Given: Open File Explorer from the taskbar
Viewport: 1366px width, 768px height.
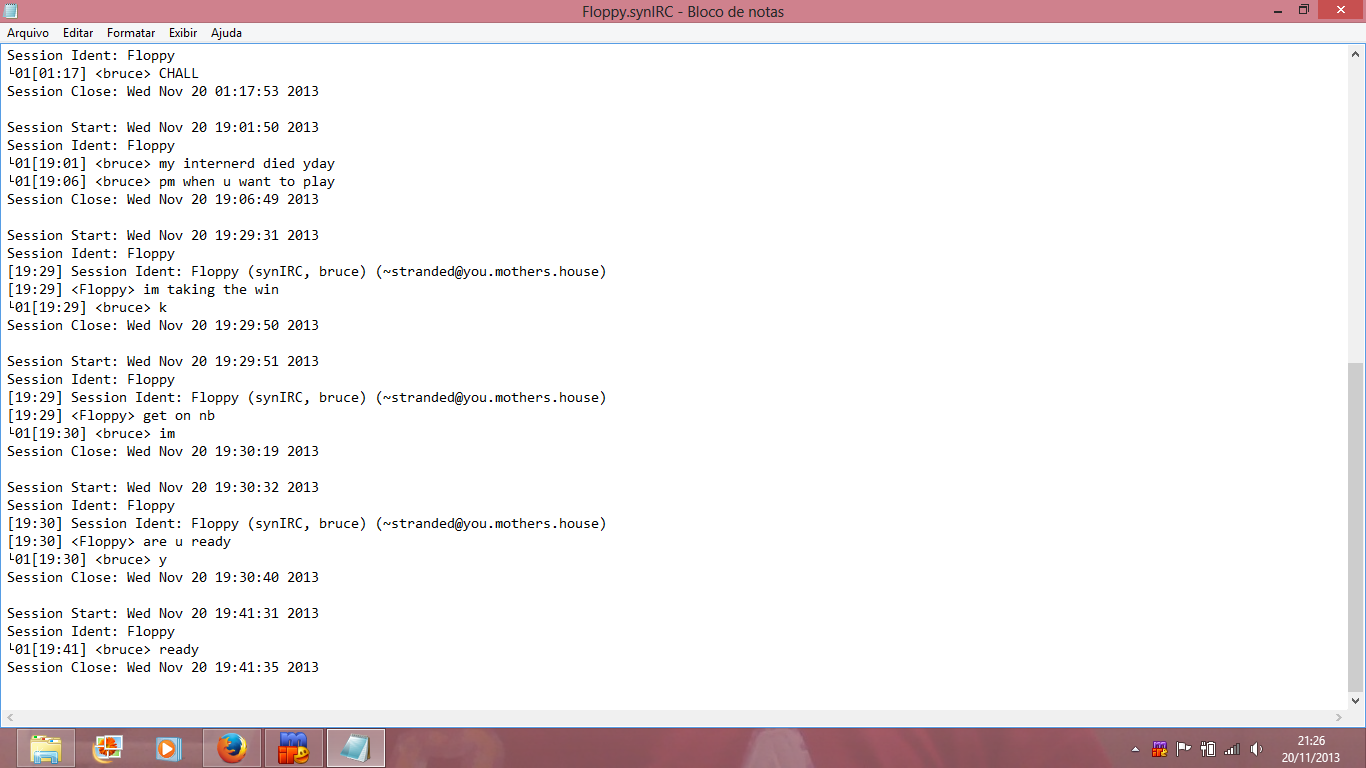Looking at the screenshot, I should (46, 748).
